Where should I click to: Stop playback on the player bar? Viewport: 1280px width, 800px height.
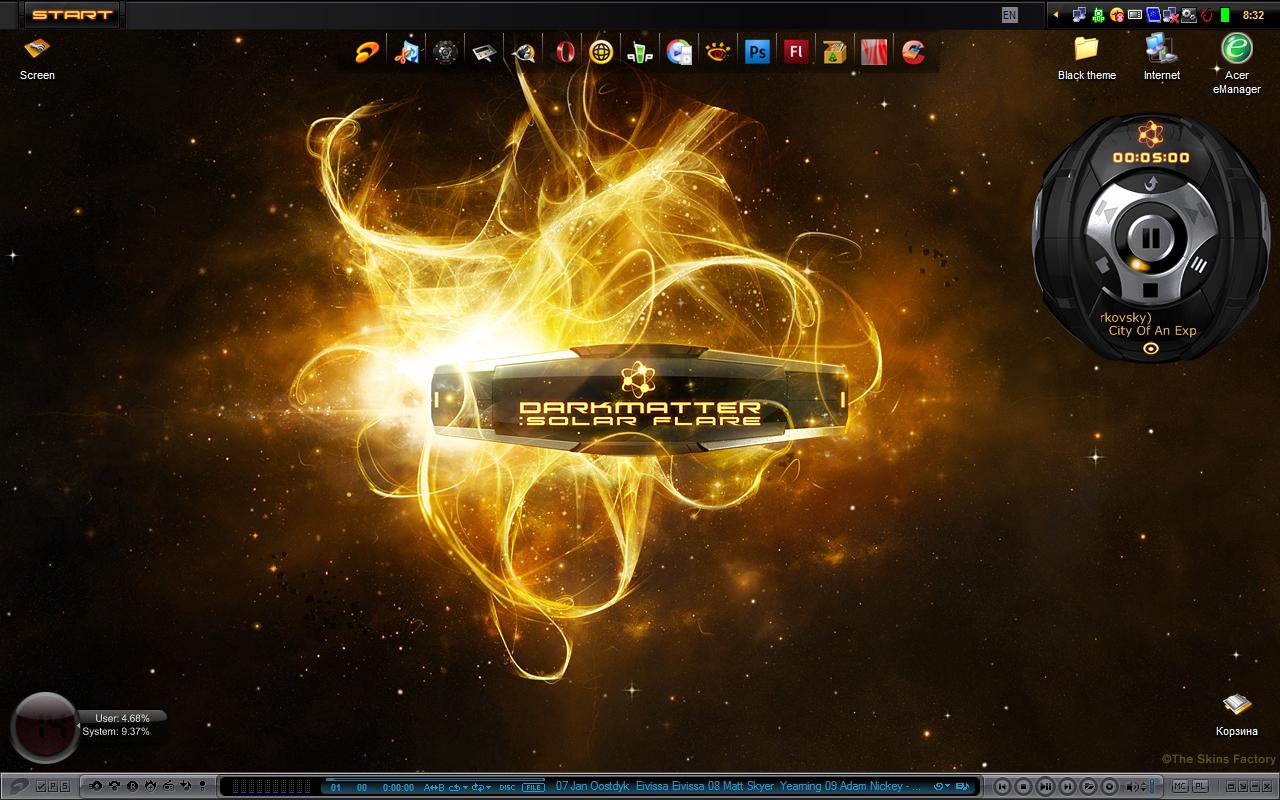[x=1023, y=787]
